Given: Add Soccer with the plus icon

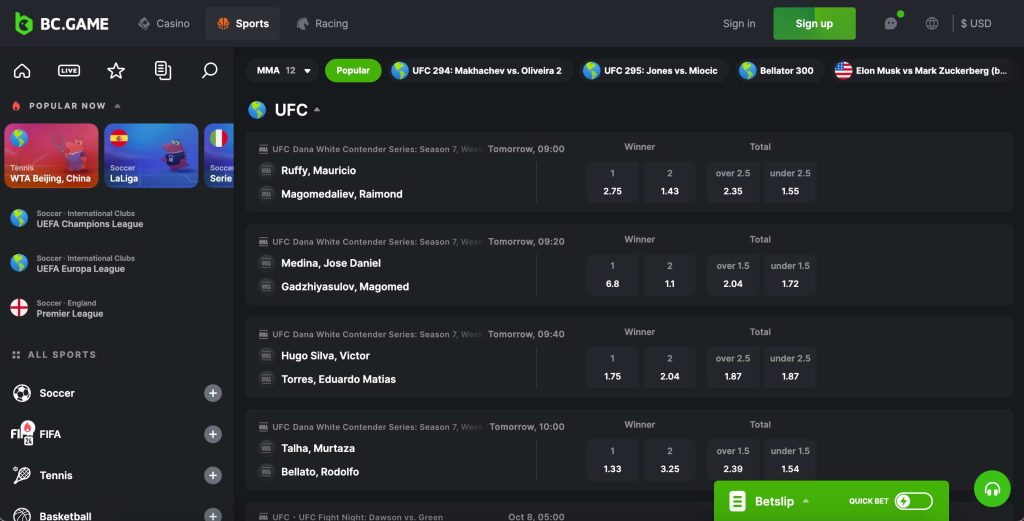Looking at the screenshot, I should [x=212, y=393].
